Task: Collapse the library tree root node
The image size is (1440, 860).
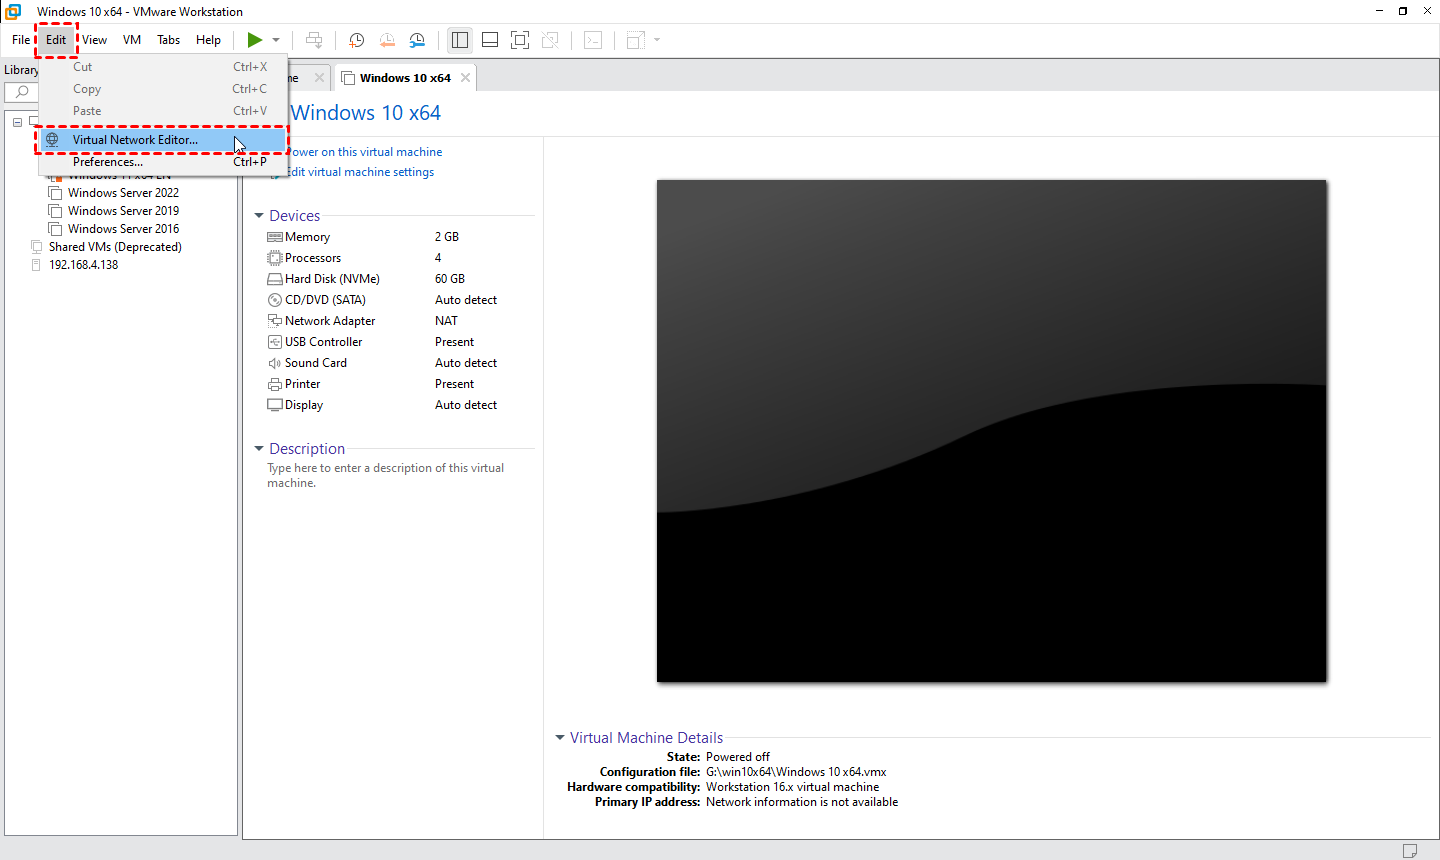Action: (17, 122)
